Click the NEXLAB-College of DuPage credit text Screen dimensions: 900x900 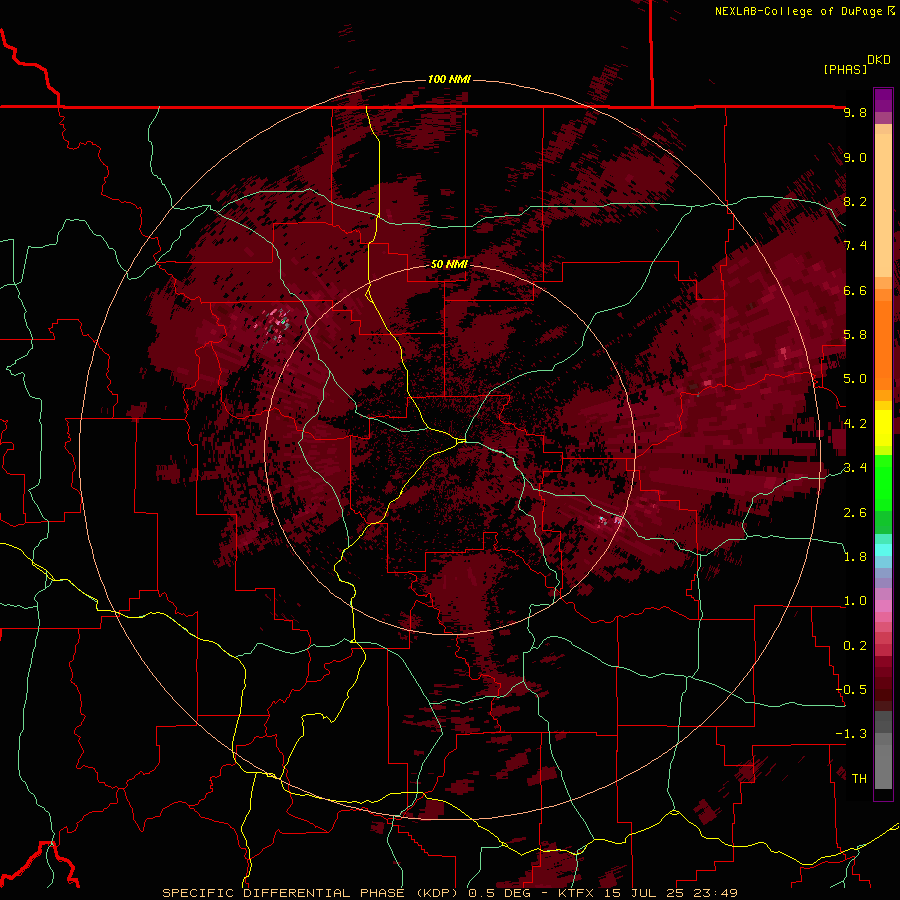pos(798,11)
